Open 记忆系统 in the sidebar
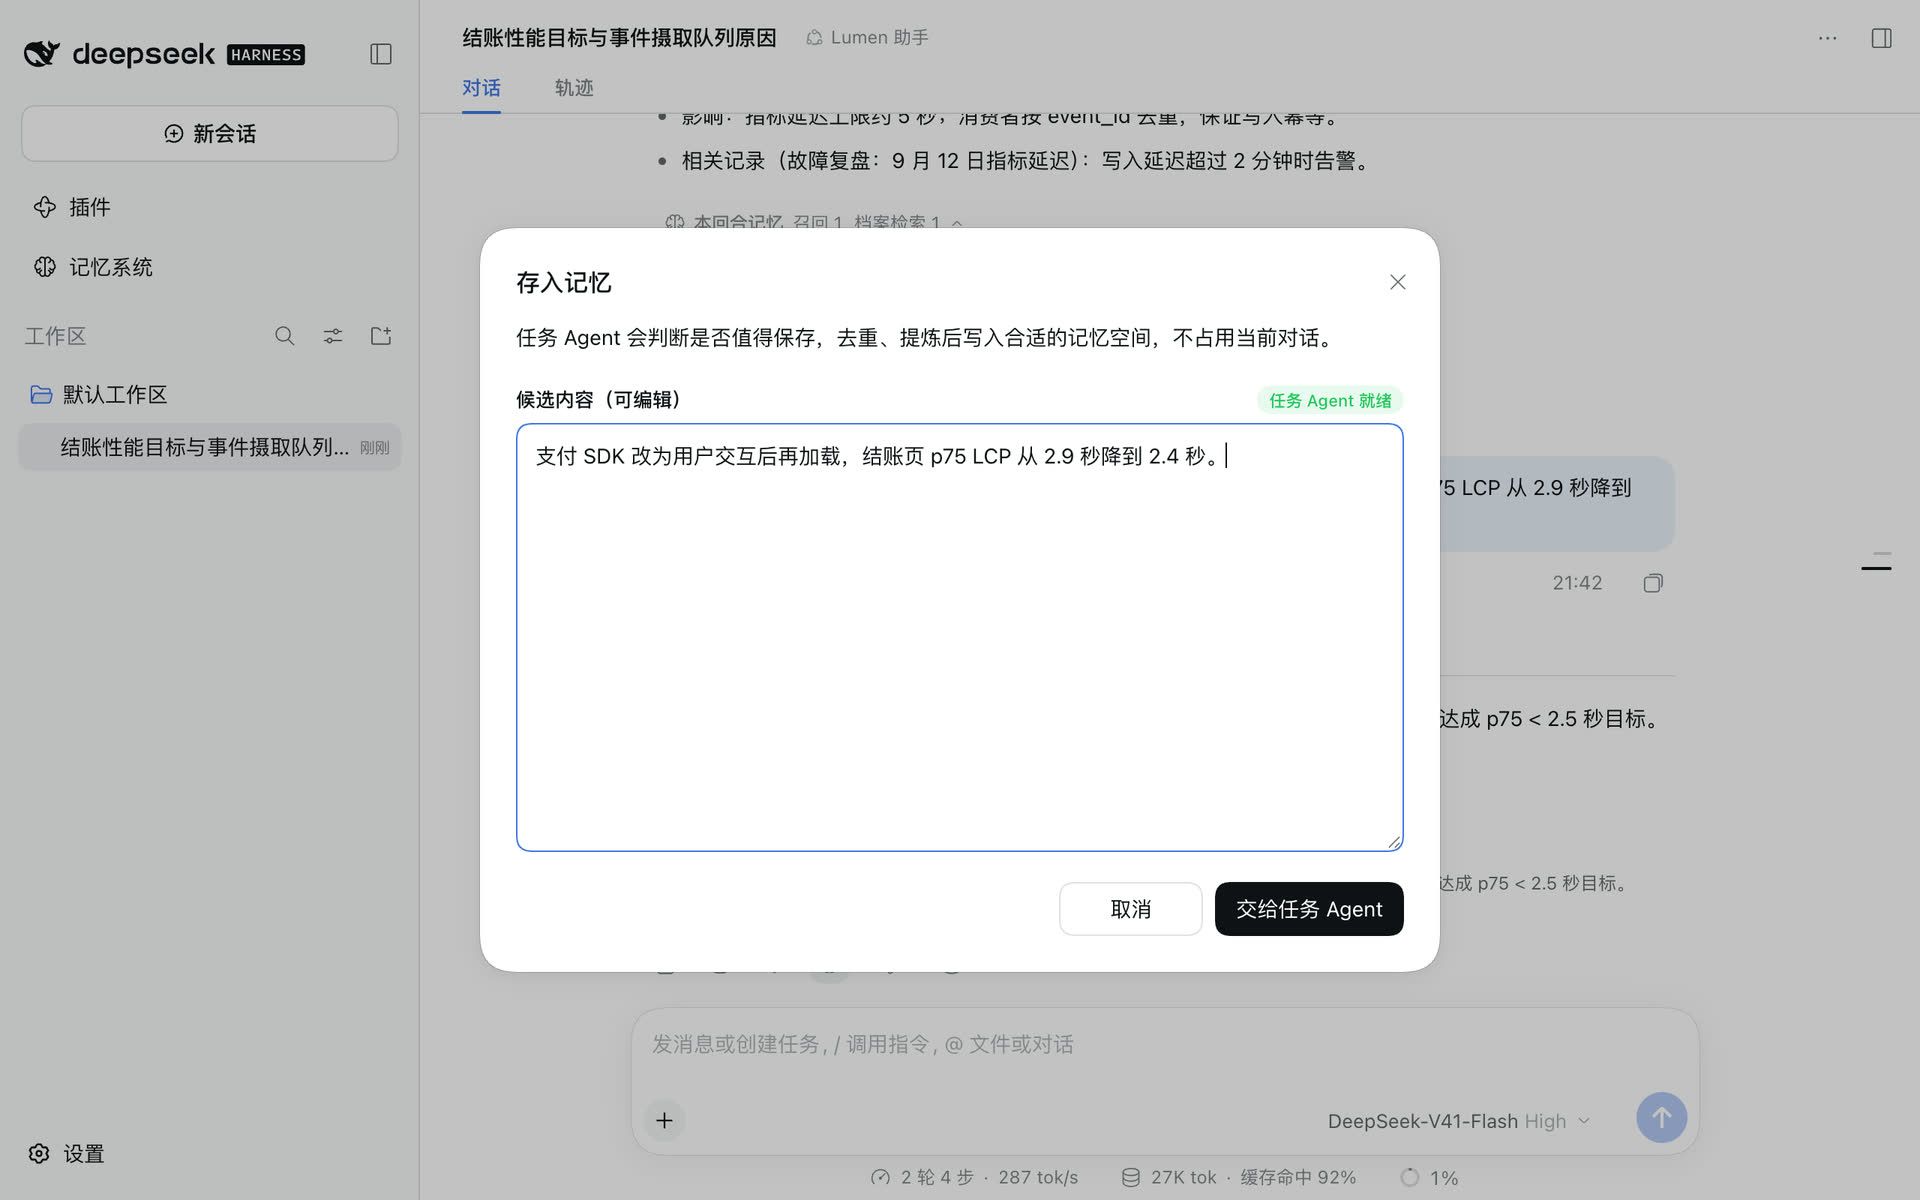The width and height of the screenshot is (1920, 1200). pos(93,267)
